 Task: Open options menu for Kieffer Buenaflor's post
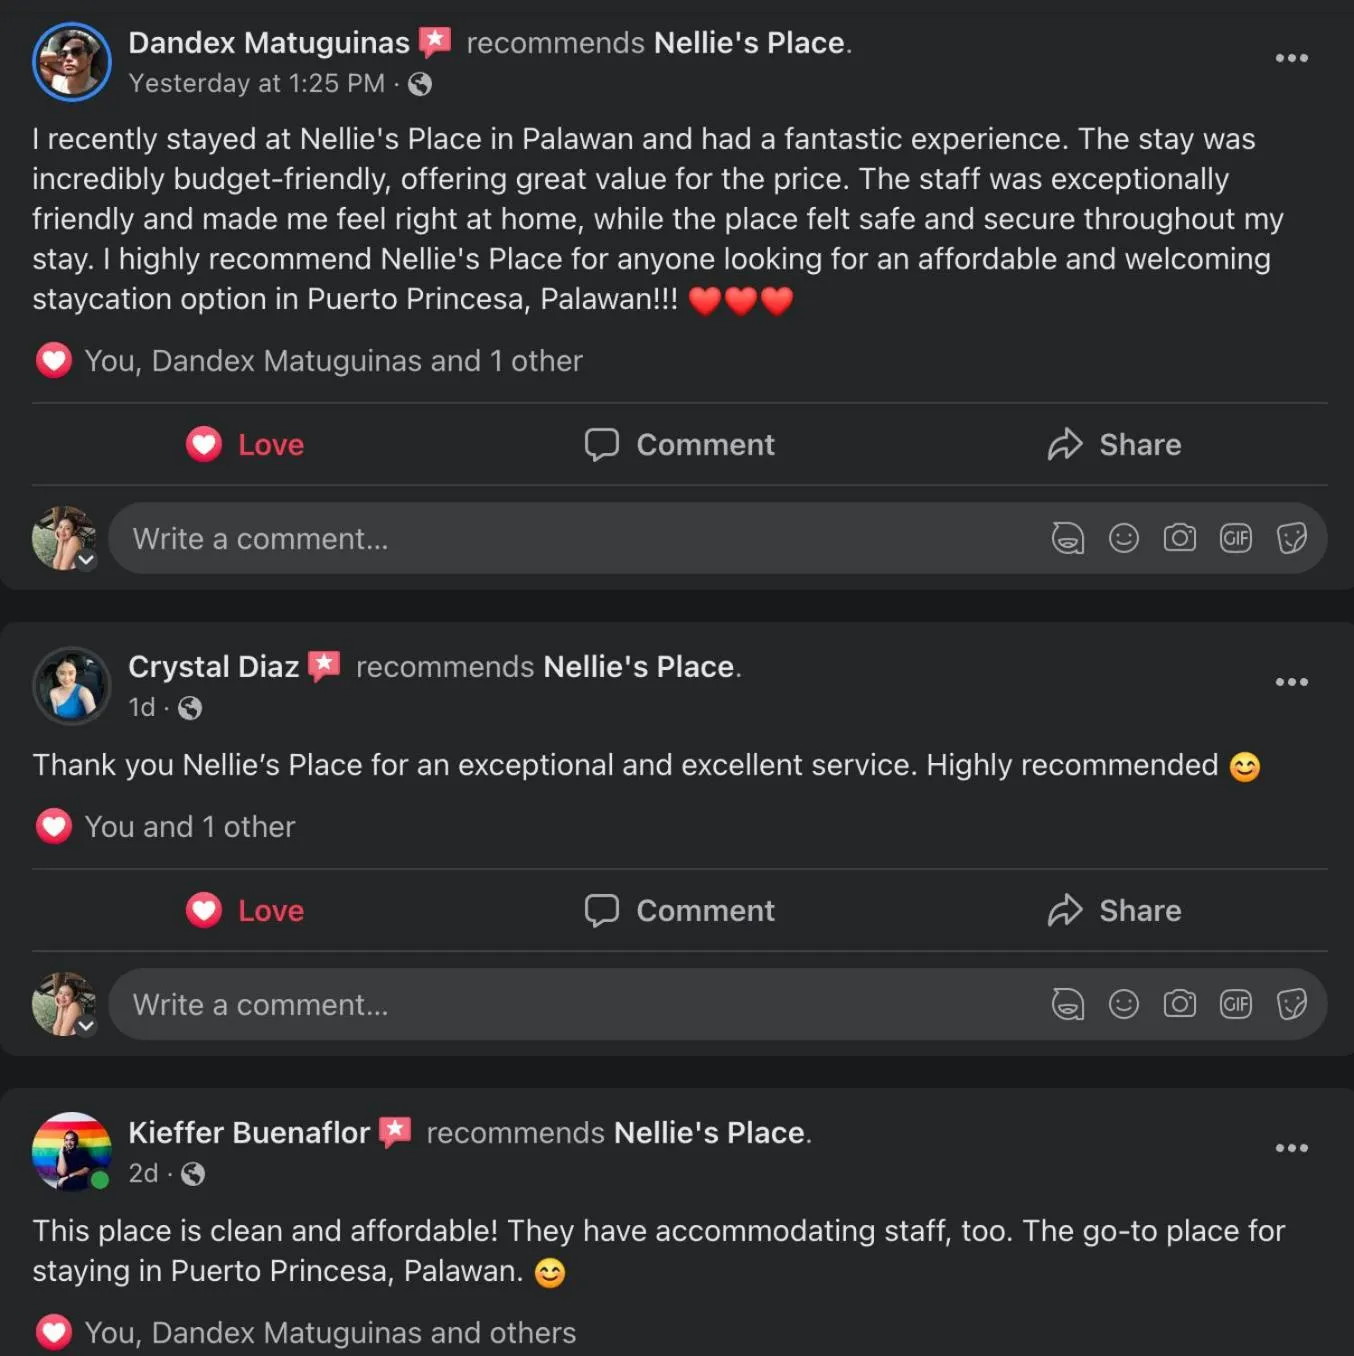pos(1291,1148)
